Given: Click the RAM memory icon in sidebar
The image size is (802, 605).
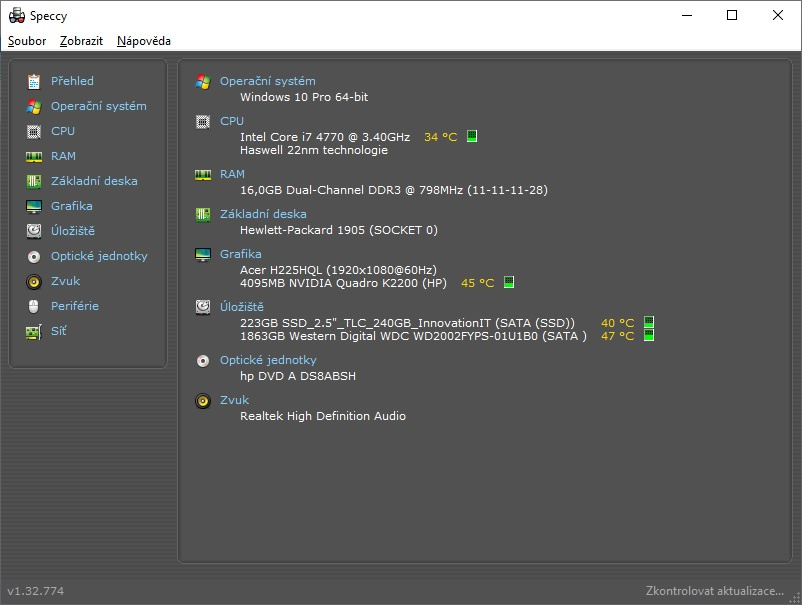Looking at the screenshot, I should coord(33,155).
